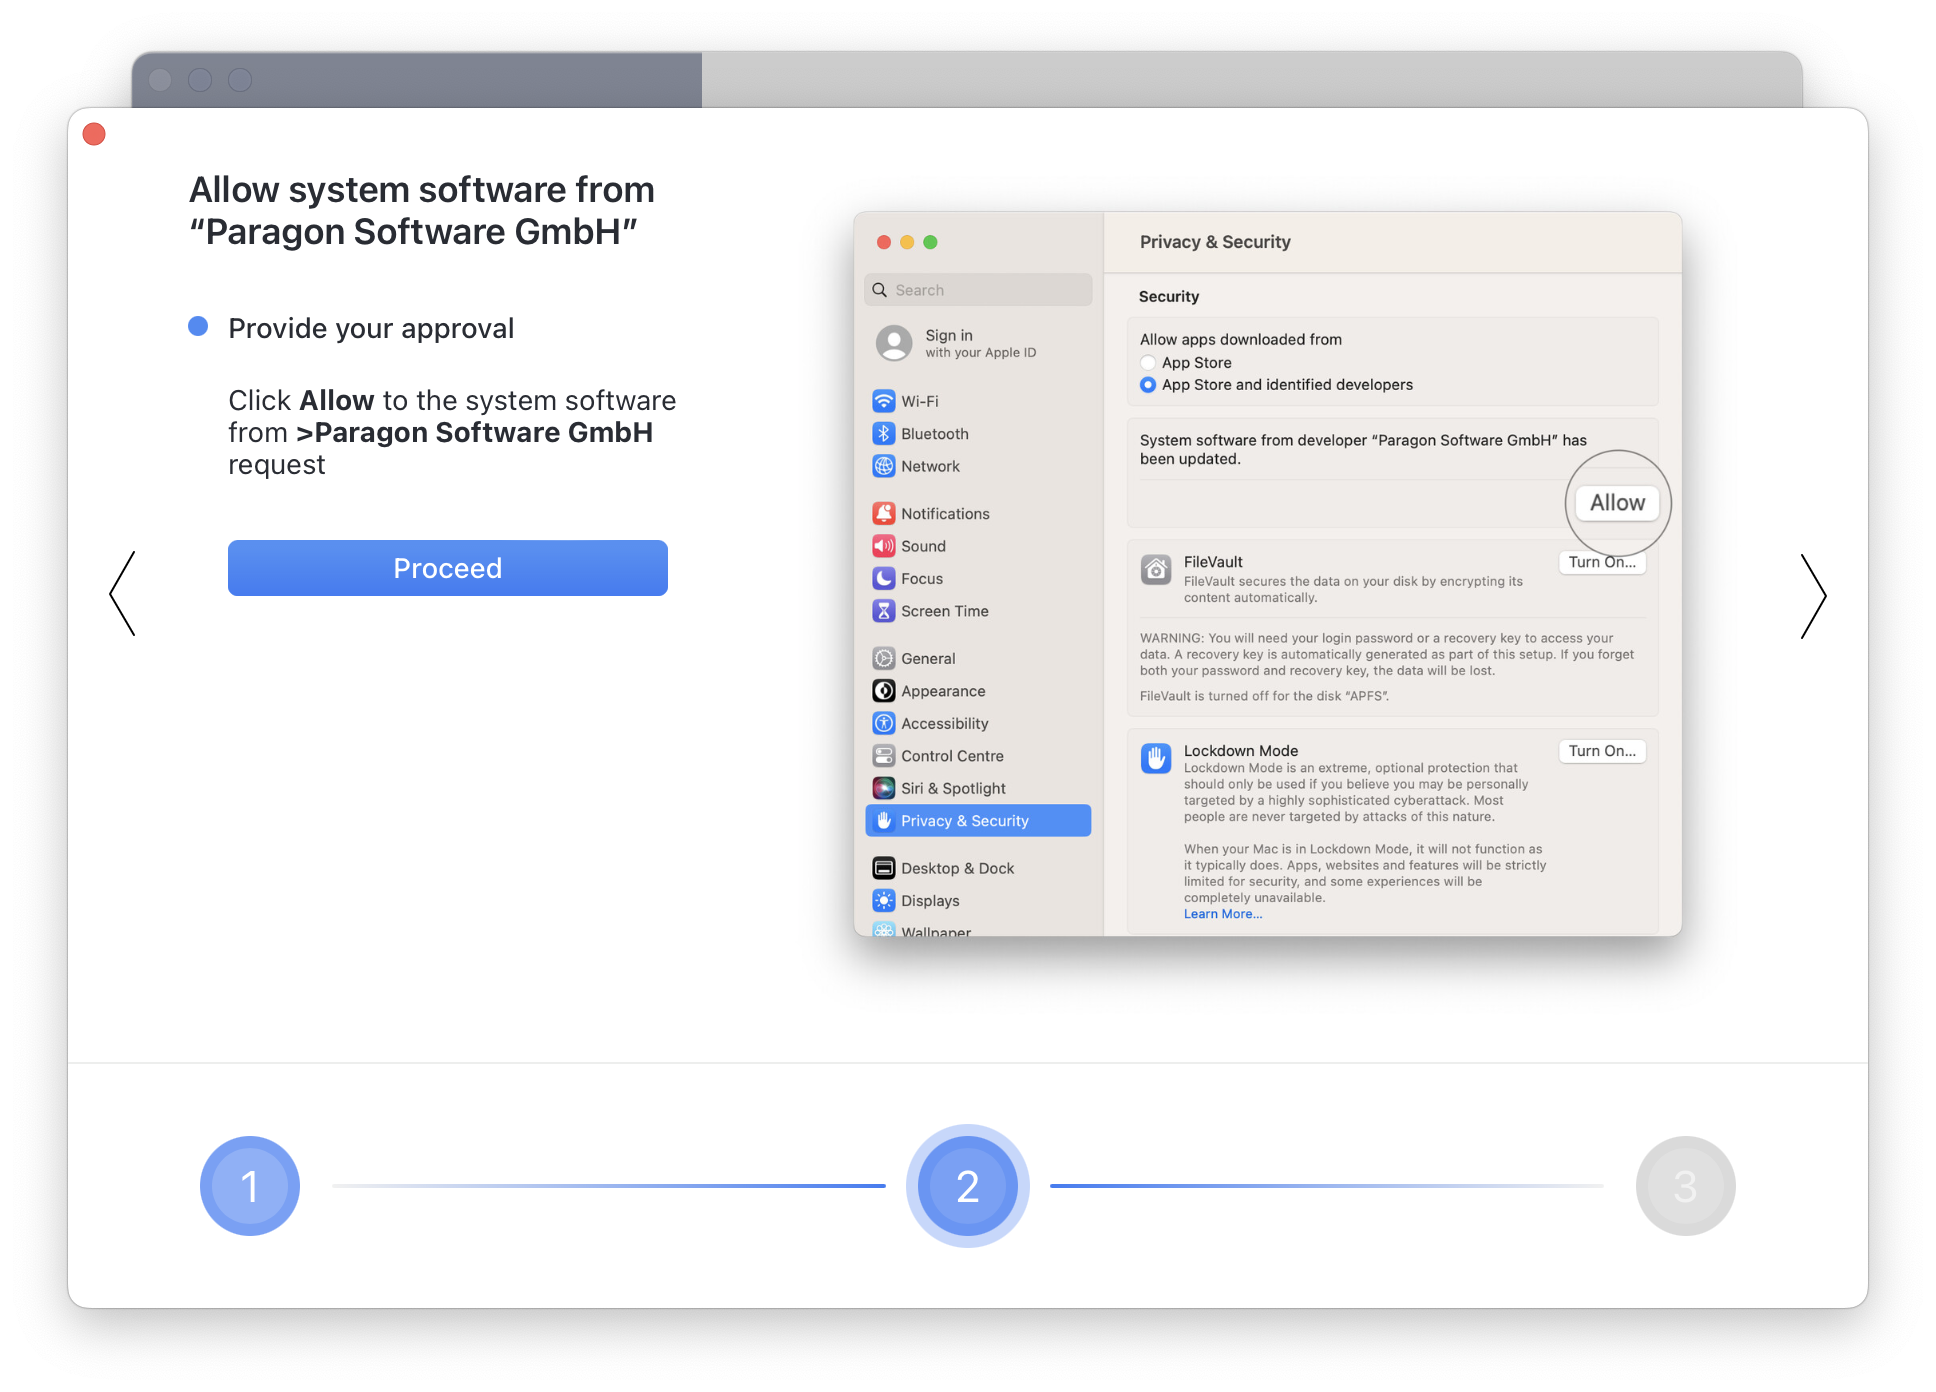The width and height of the screenshot is (1936, 1392).
Task: Click the Siri & Spotlight icon
Action: pyautogui.click(x=884, y=789)
